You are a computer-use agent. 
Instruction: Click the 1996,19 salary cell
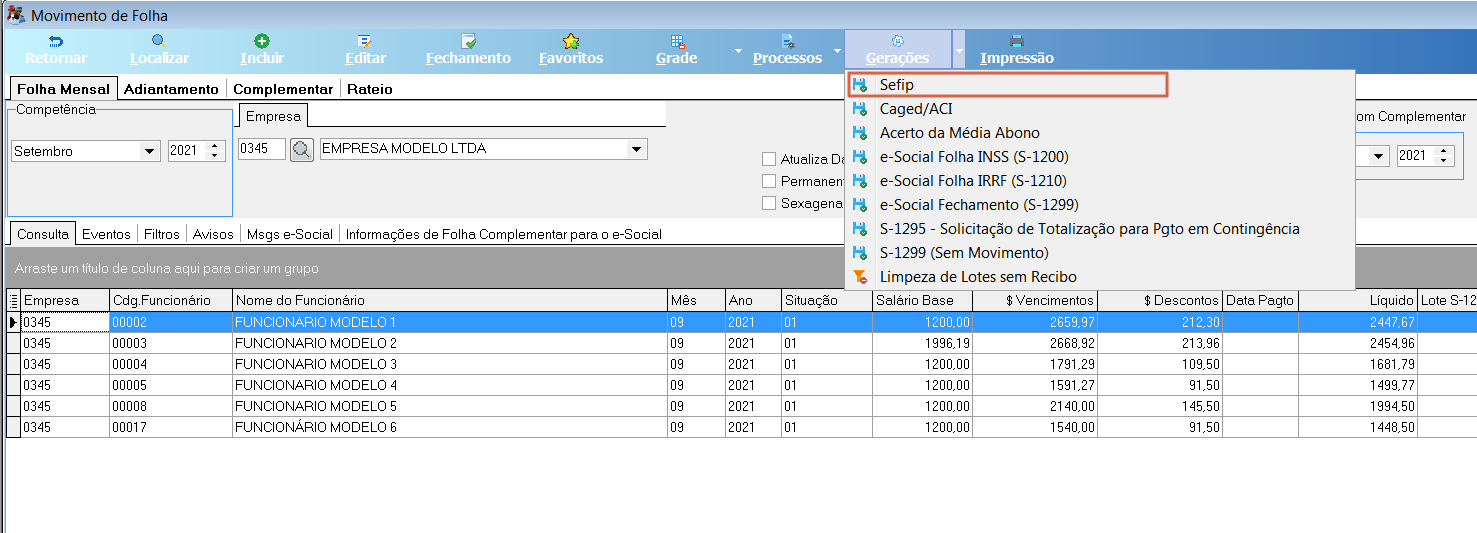pyautogui.click(x=922, y=343)
